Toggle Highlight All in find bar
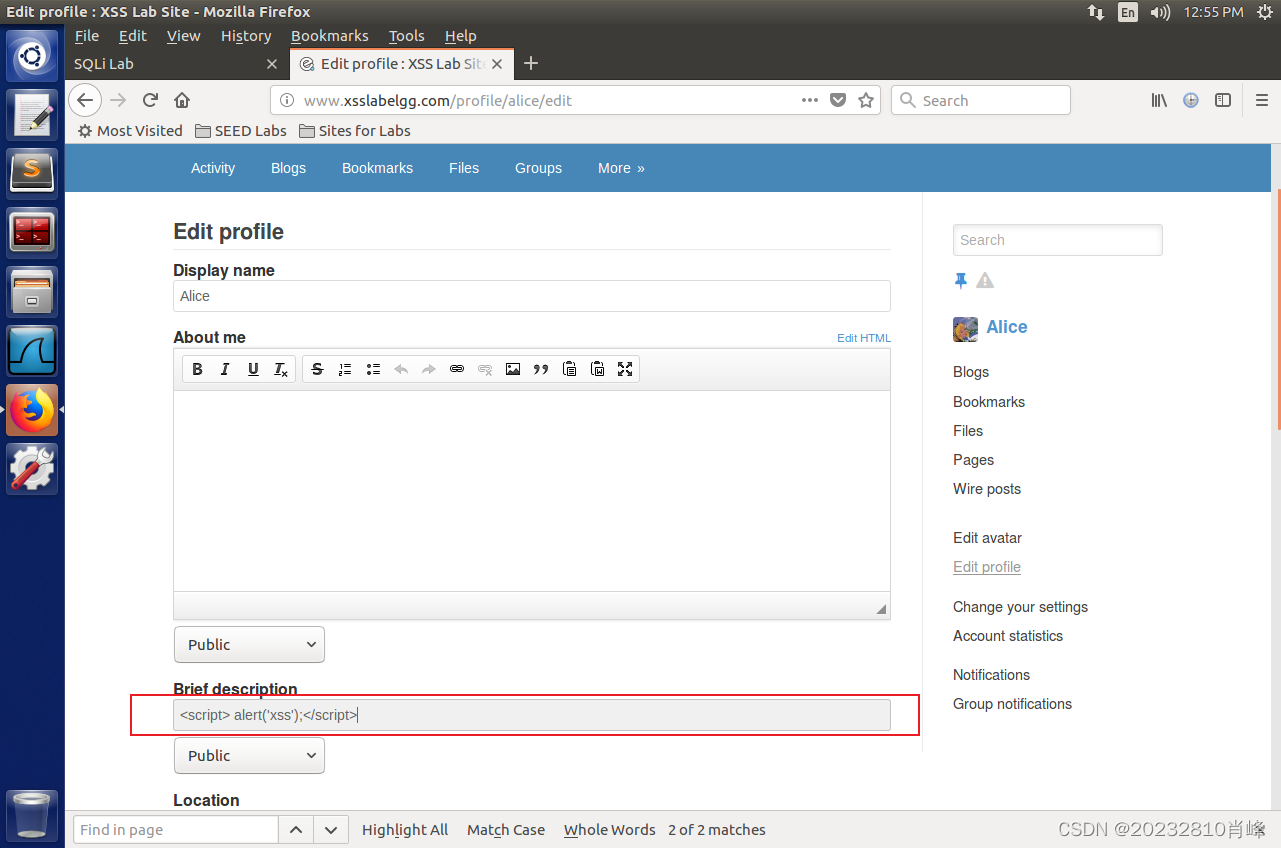1281x848 pixels. pyautogui.click(x=405, y=830)
